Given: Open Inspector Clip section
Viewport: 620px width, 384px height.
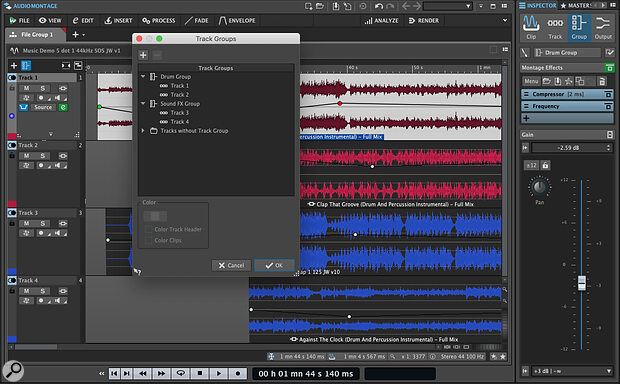Looking at the screenshot, I should tap(531, 27).
